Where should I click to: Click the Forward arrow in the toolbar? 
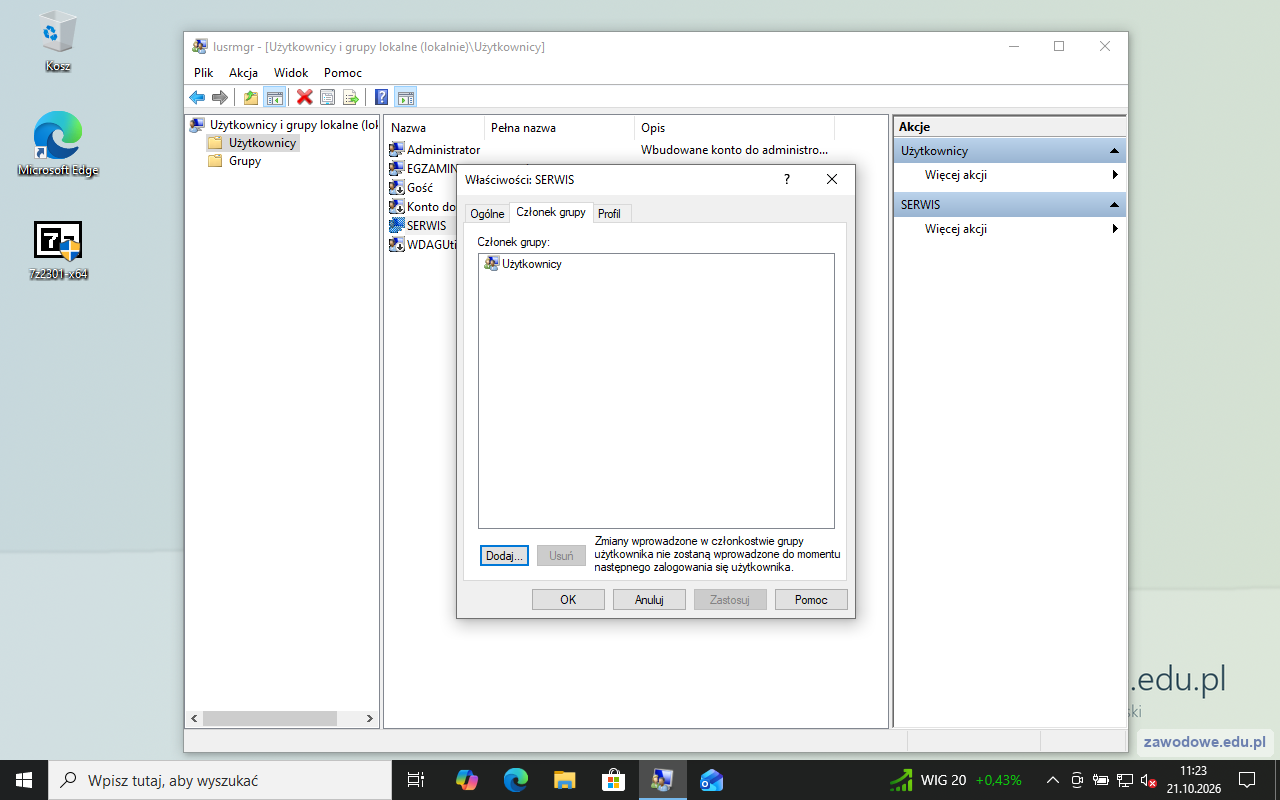pyautogui.click(x=220, y=97)
